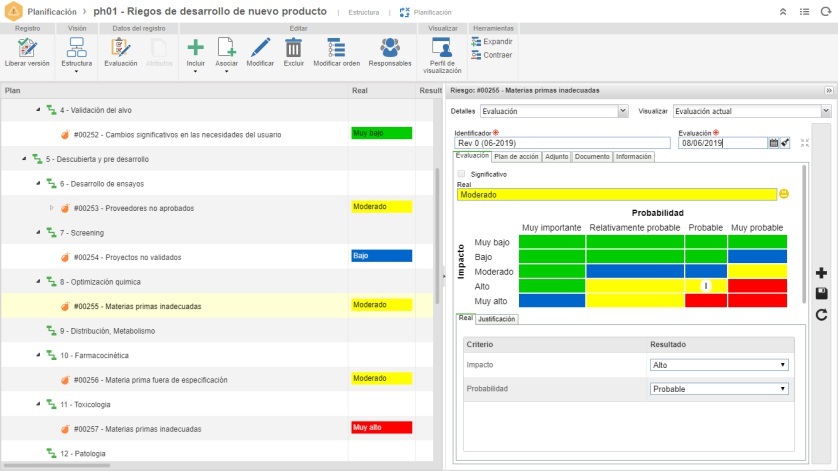Switch to the Plan de acción tab
Image resolution: width=838 pixels, height=471 pixels.
coord(517,156)
